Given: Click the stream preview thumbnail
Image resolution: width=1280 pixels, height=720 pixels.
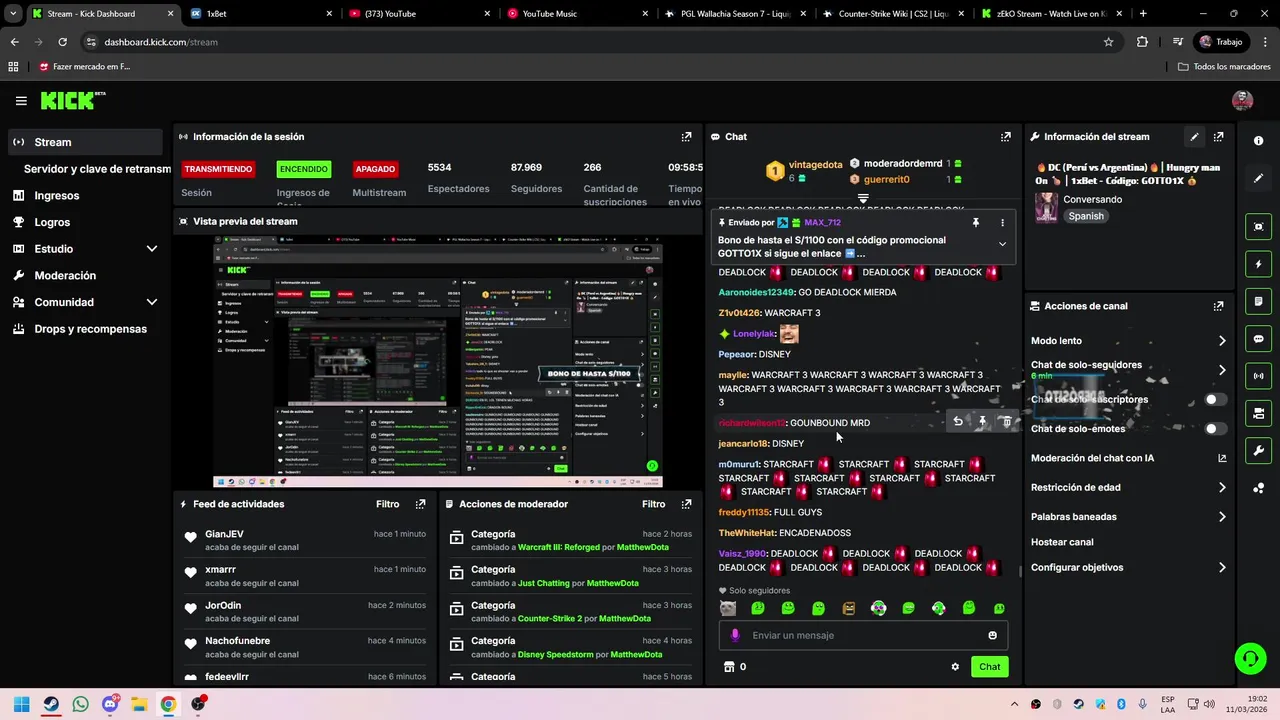Looking at the screenshot, I should tap(438, 362).
